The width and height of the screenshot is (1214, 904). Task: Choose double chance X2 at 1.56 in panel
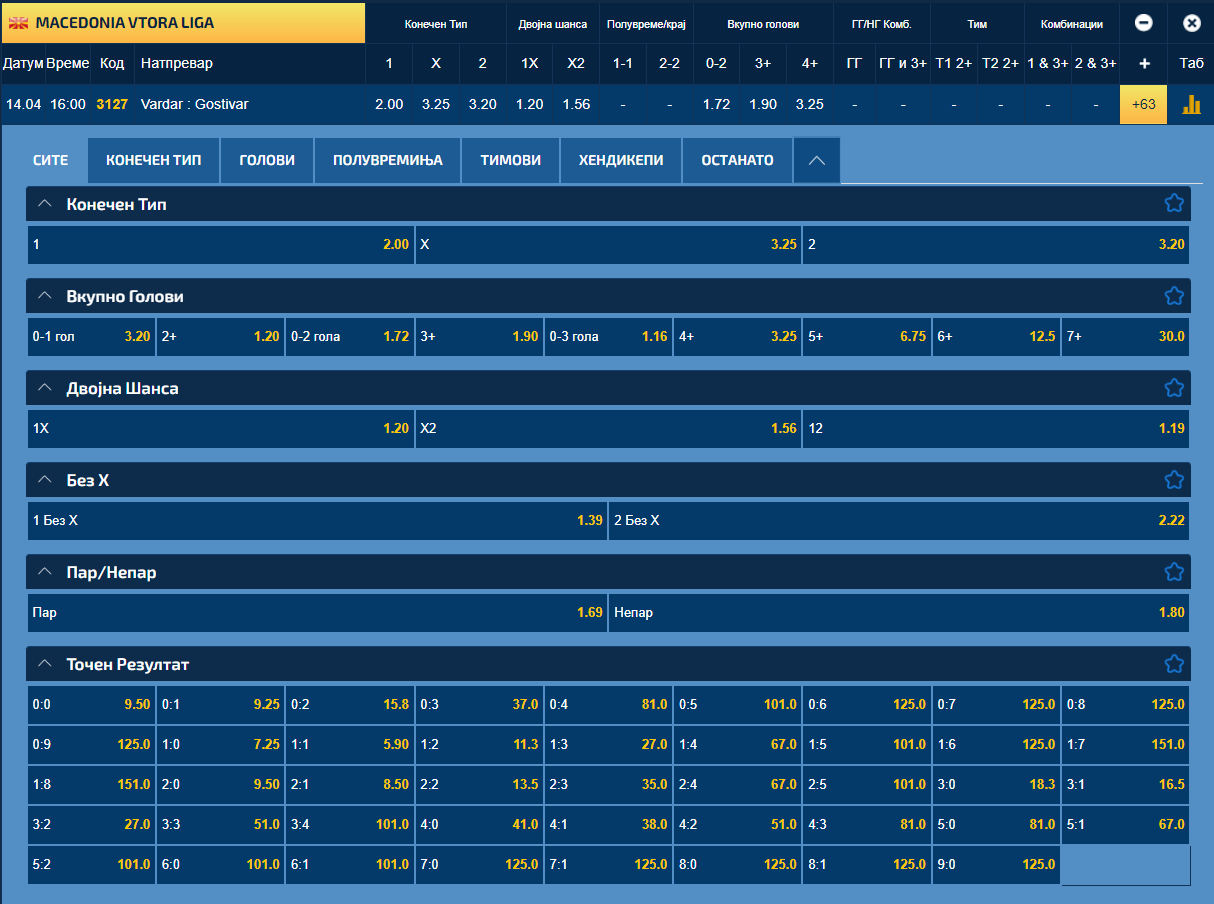[x=608, y=428]
